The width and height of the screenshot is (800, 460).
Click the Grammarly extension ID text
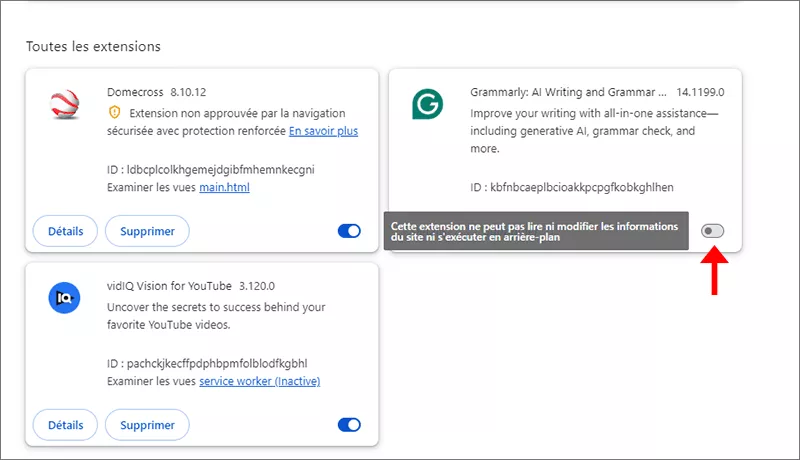click(572, 187)
